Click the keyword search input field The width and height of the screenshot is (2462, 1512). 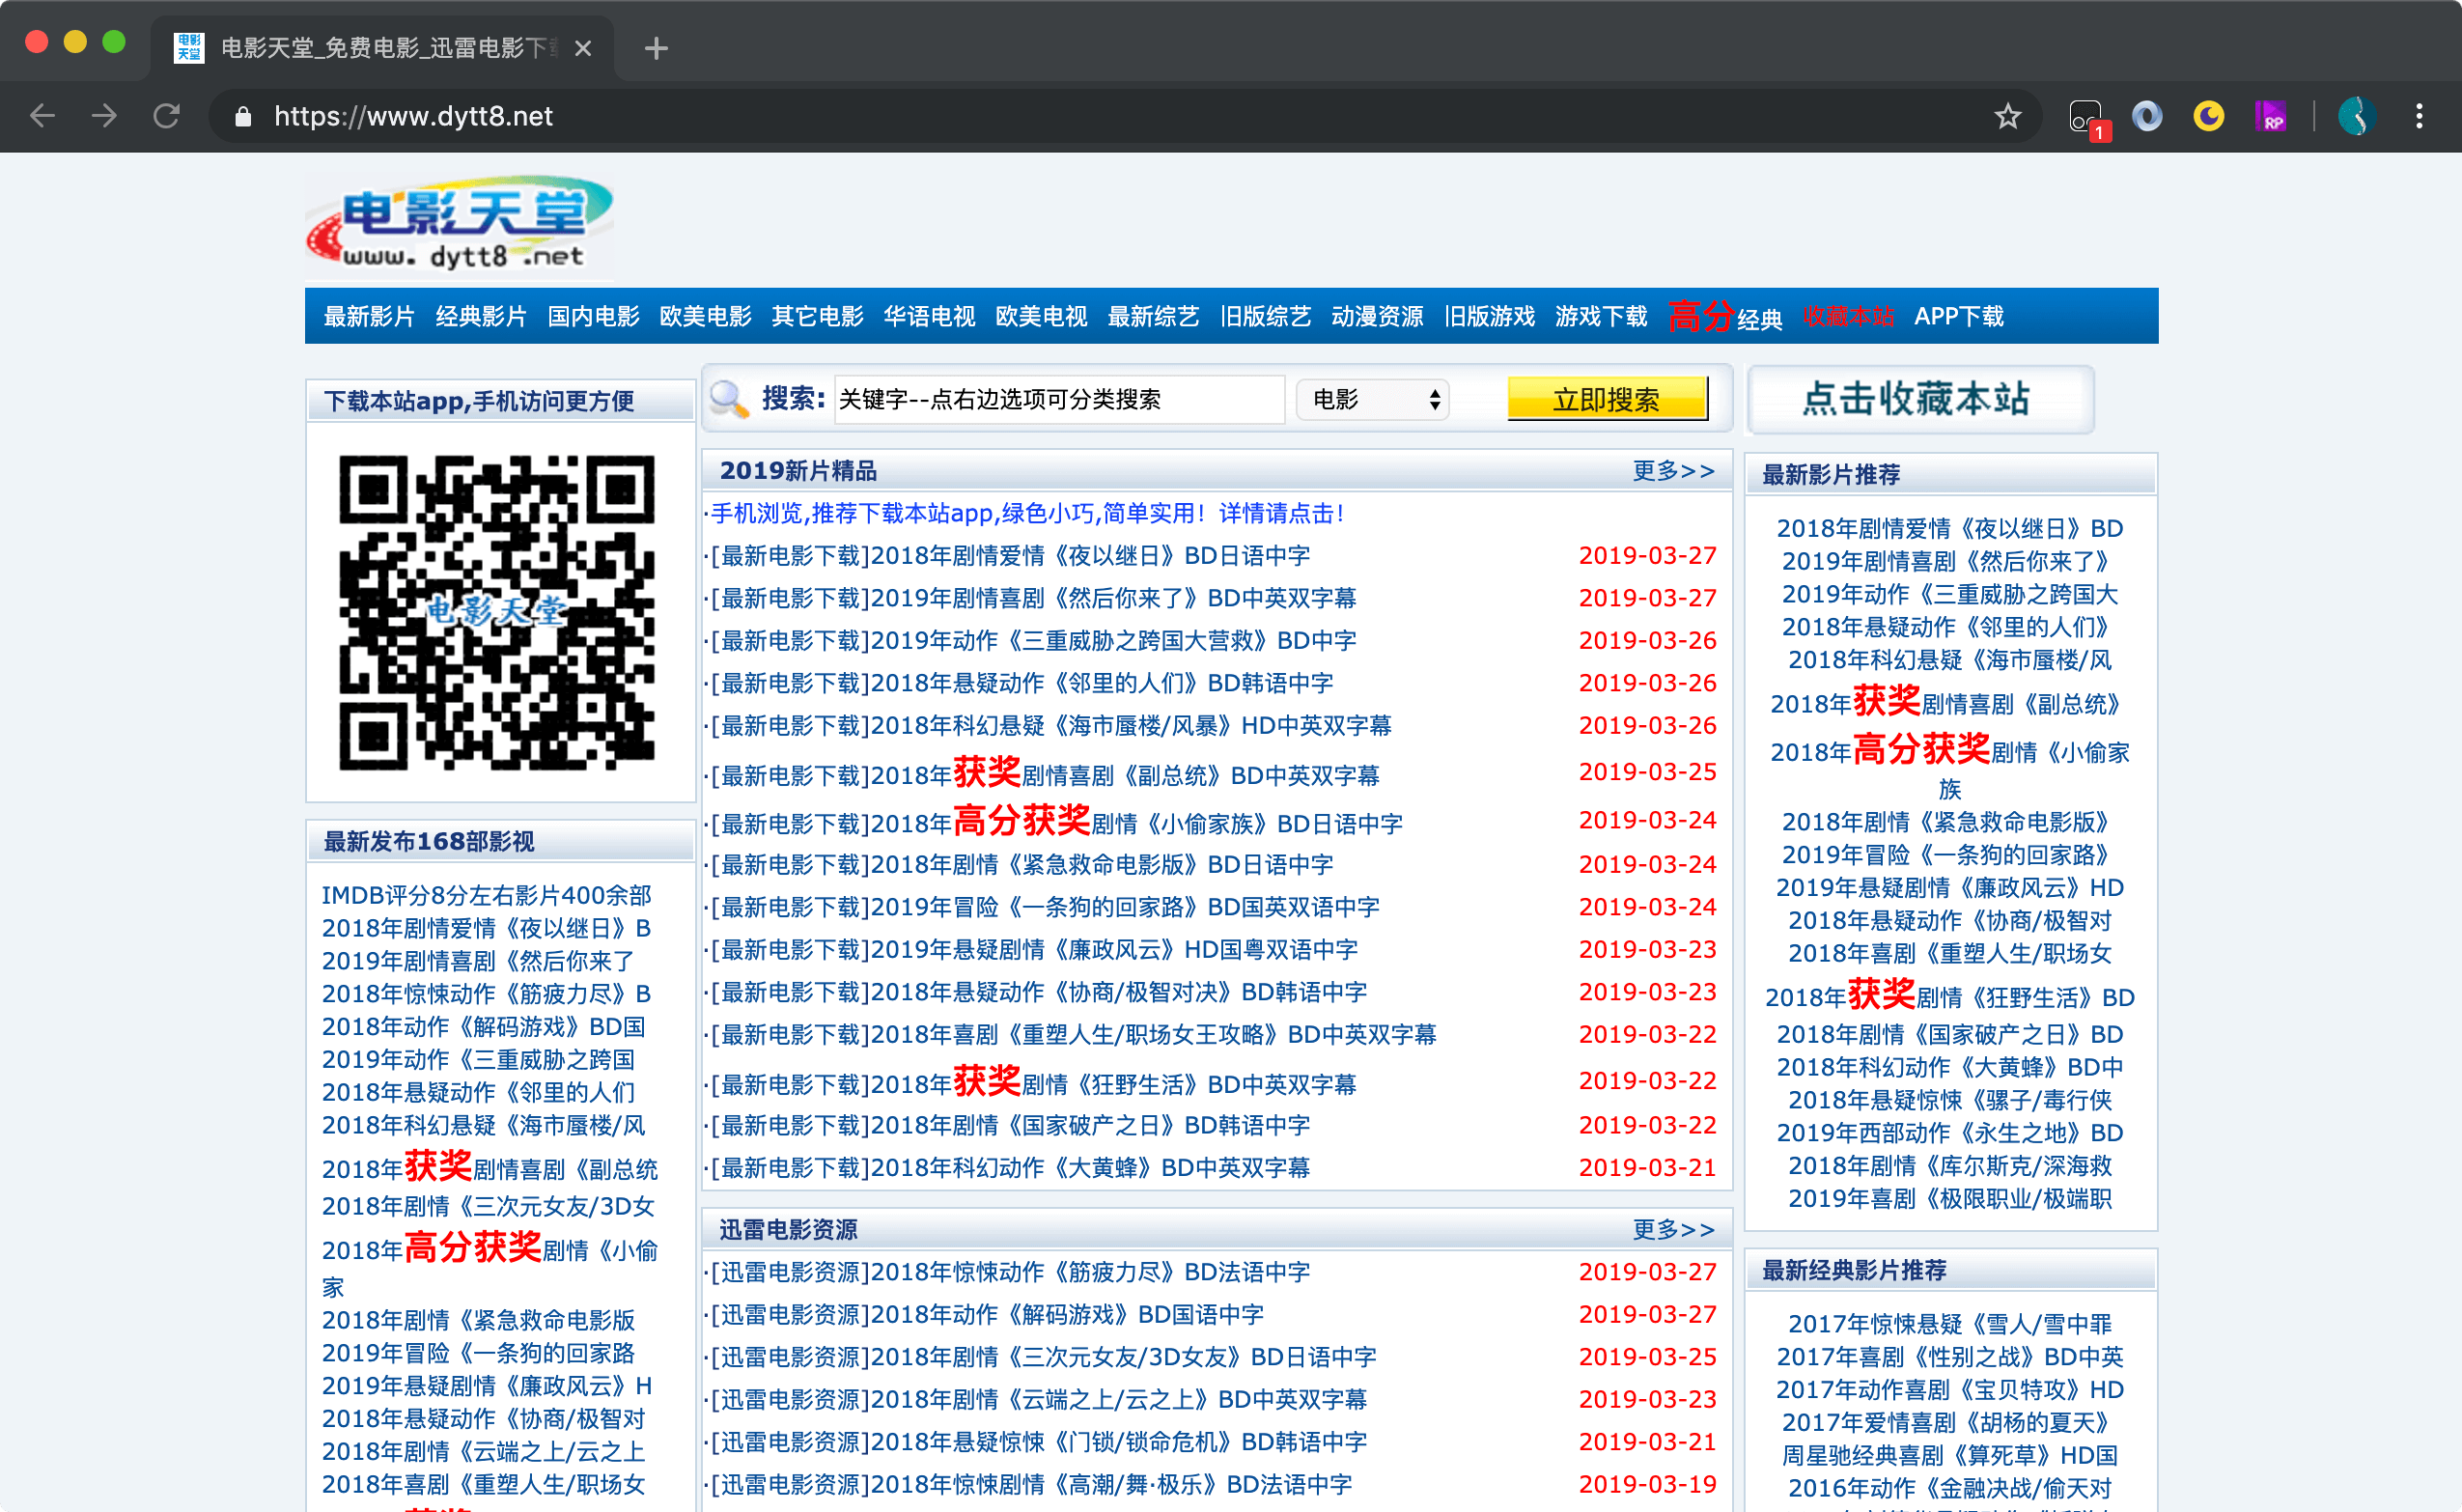(x=1058, y=400)
